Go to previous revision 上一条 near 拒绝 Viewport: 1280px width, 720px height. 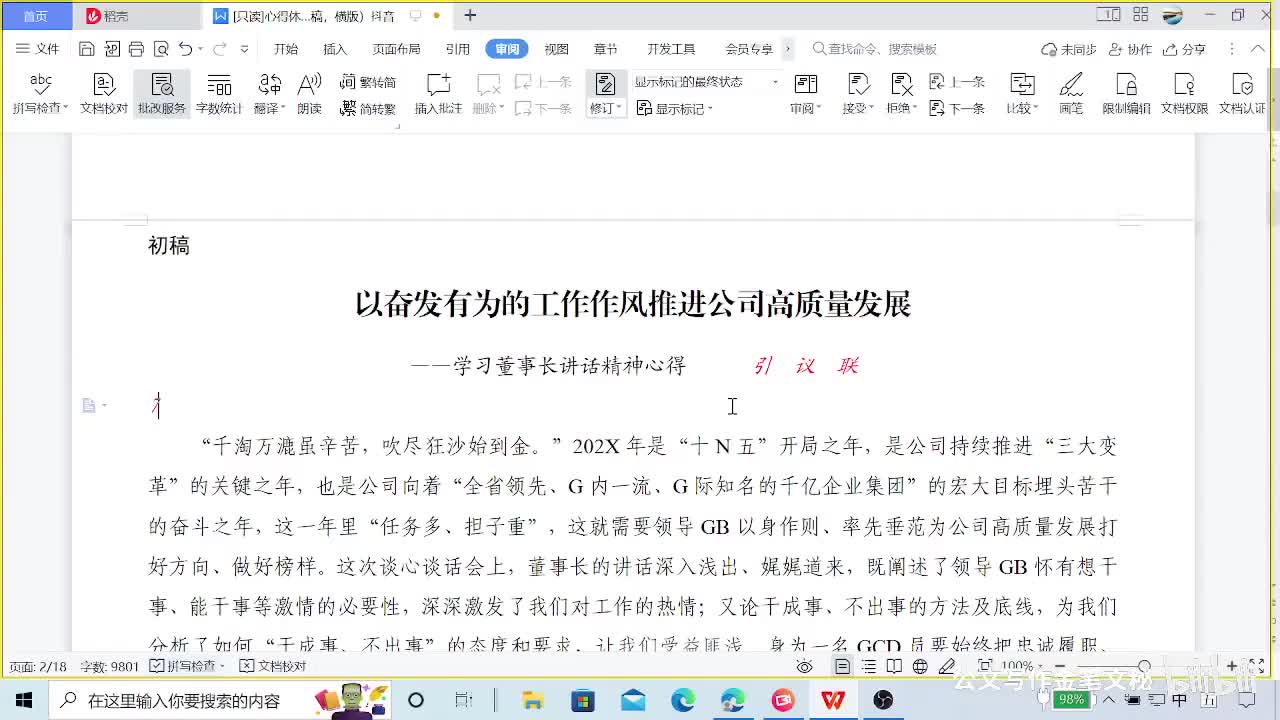(957, 82)
